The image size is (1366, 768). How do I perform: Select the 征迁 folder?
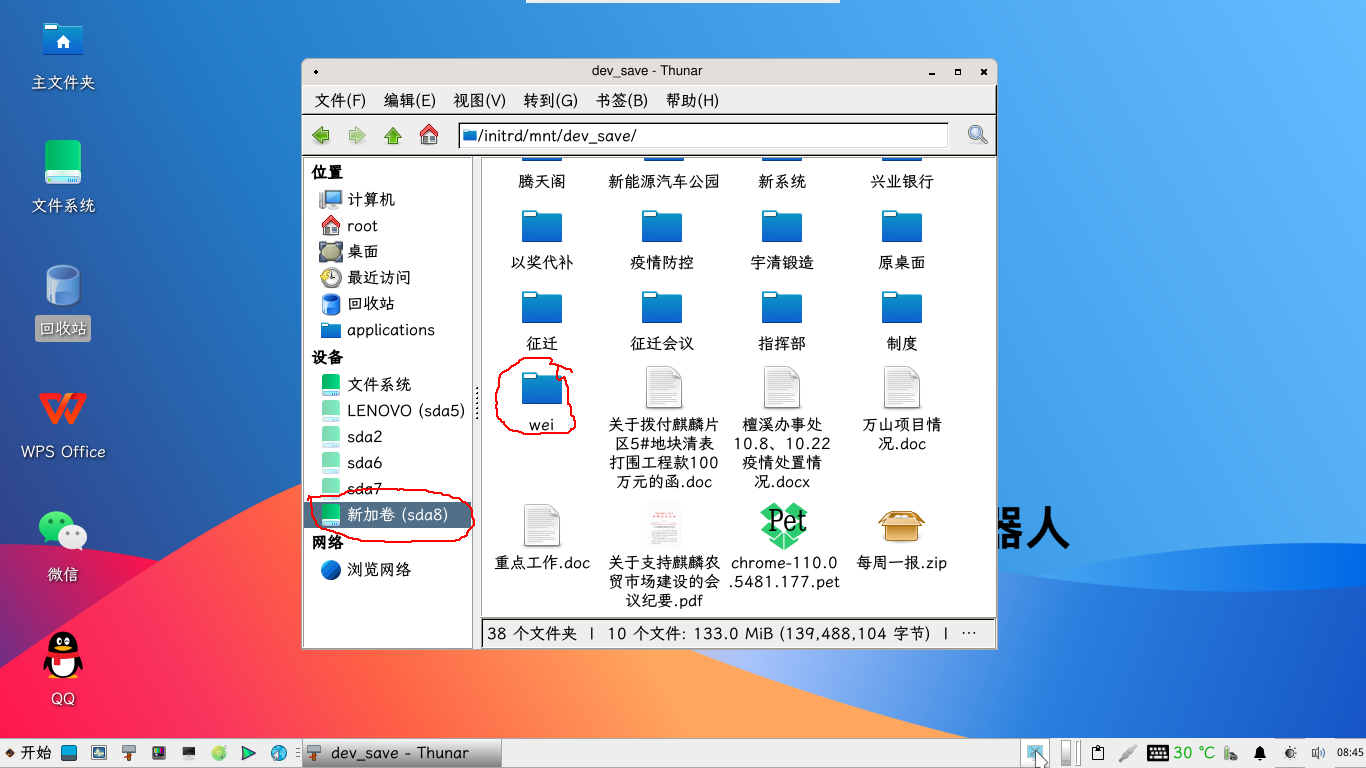coord(542,321)
